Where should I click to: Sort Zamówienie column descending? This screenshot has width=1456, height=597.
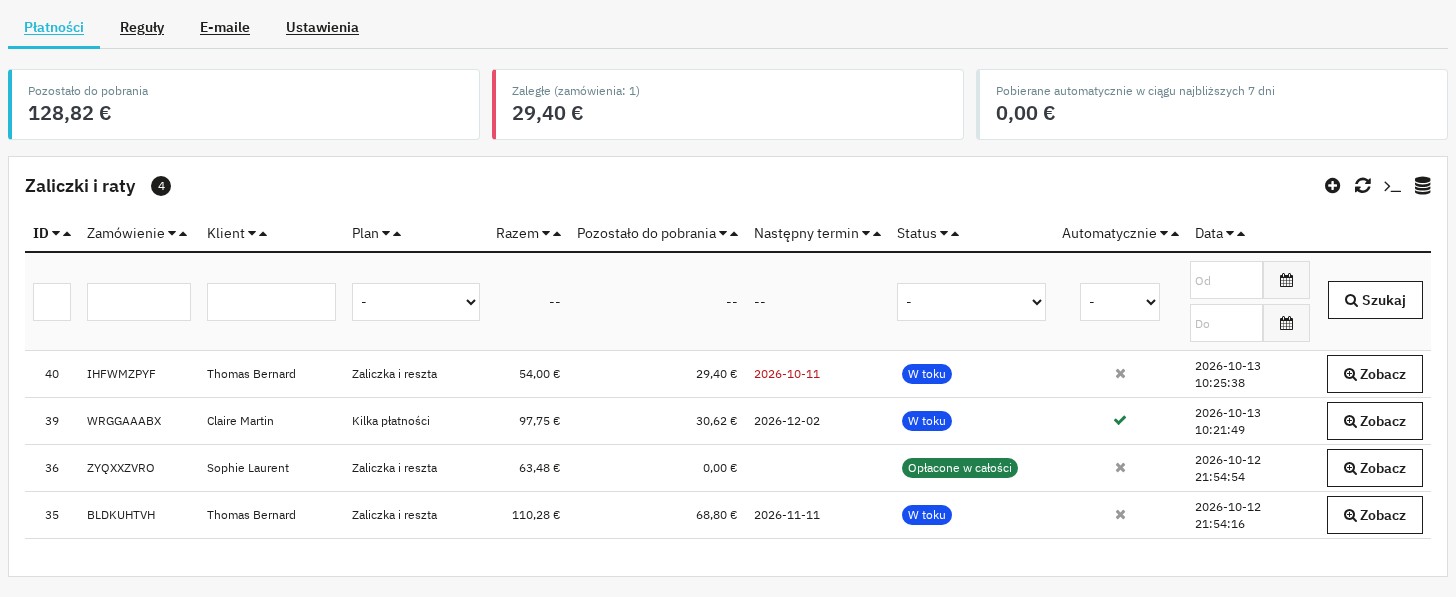(172, 234)
